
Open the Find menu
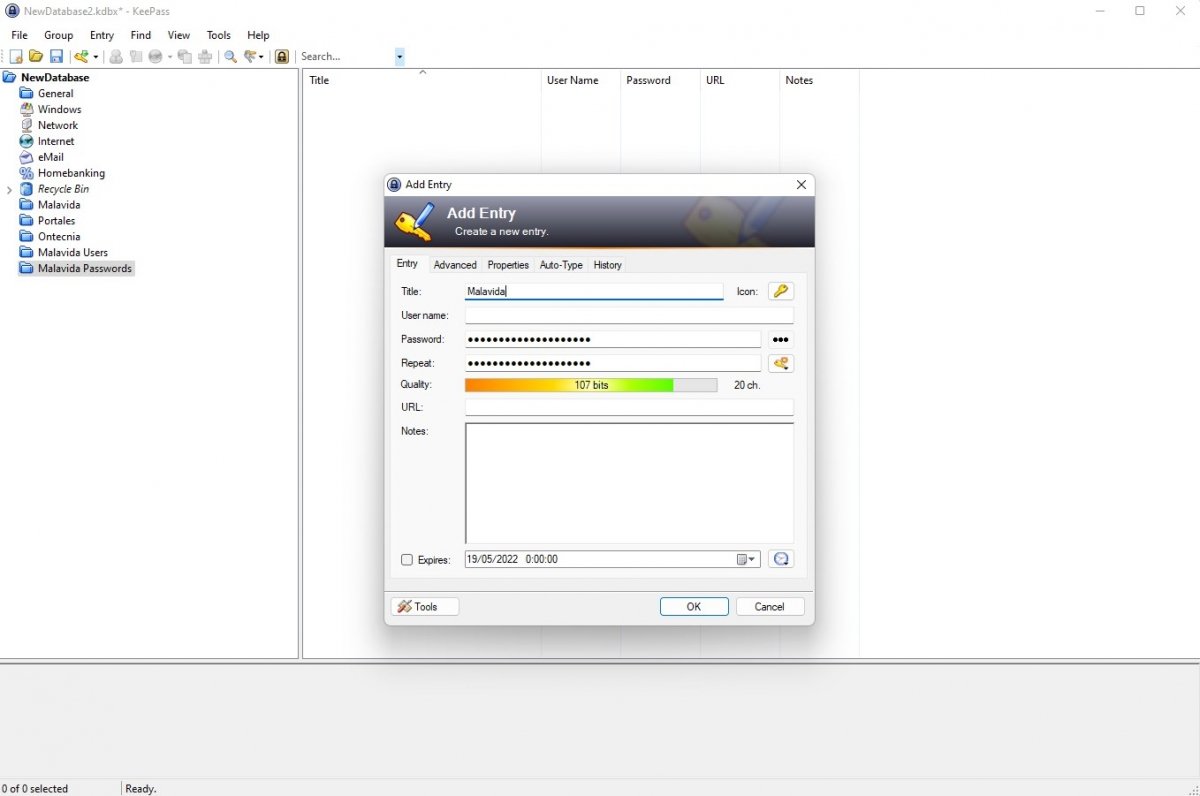[141, 35]
